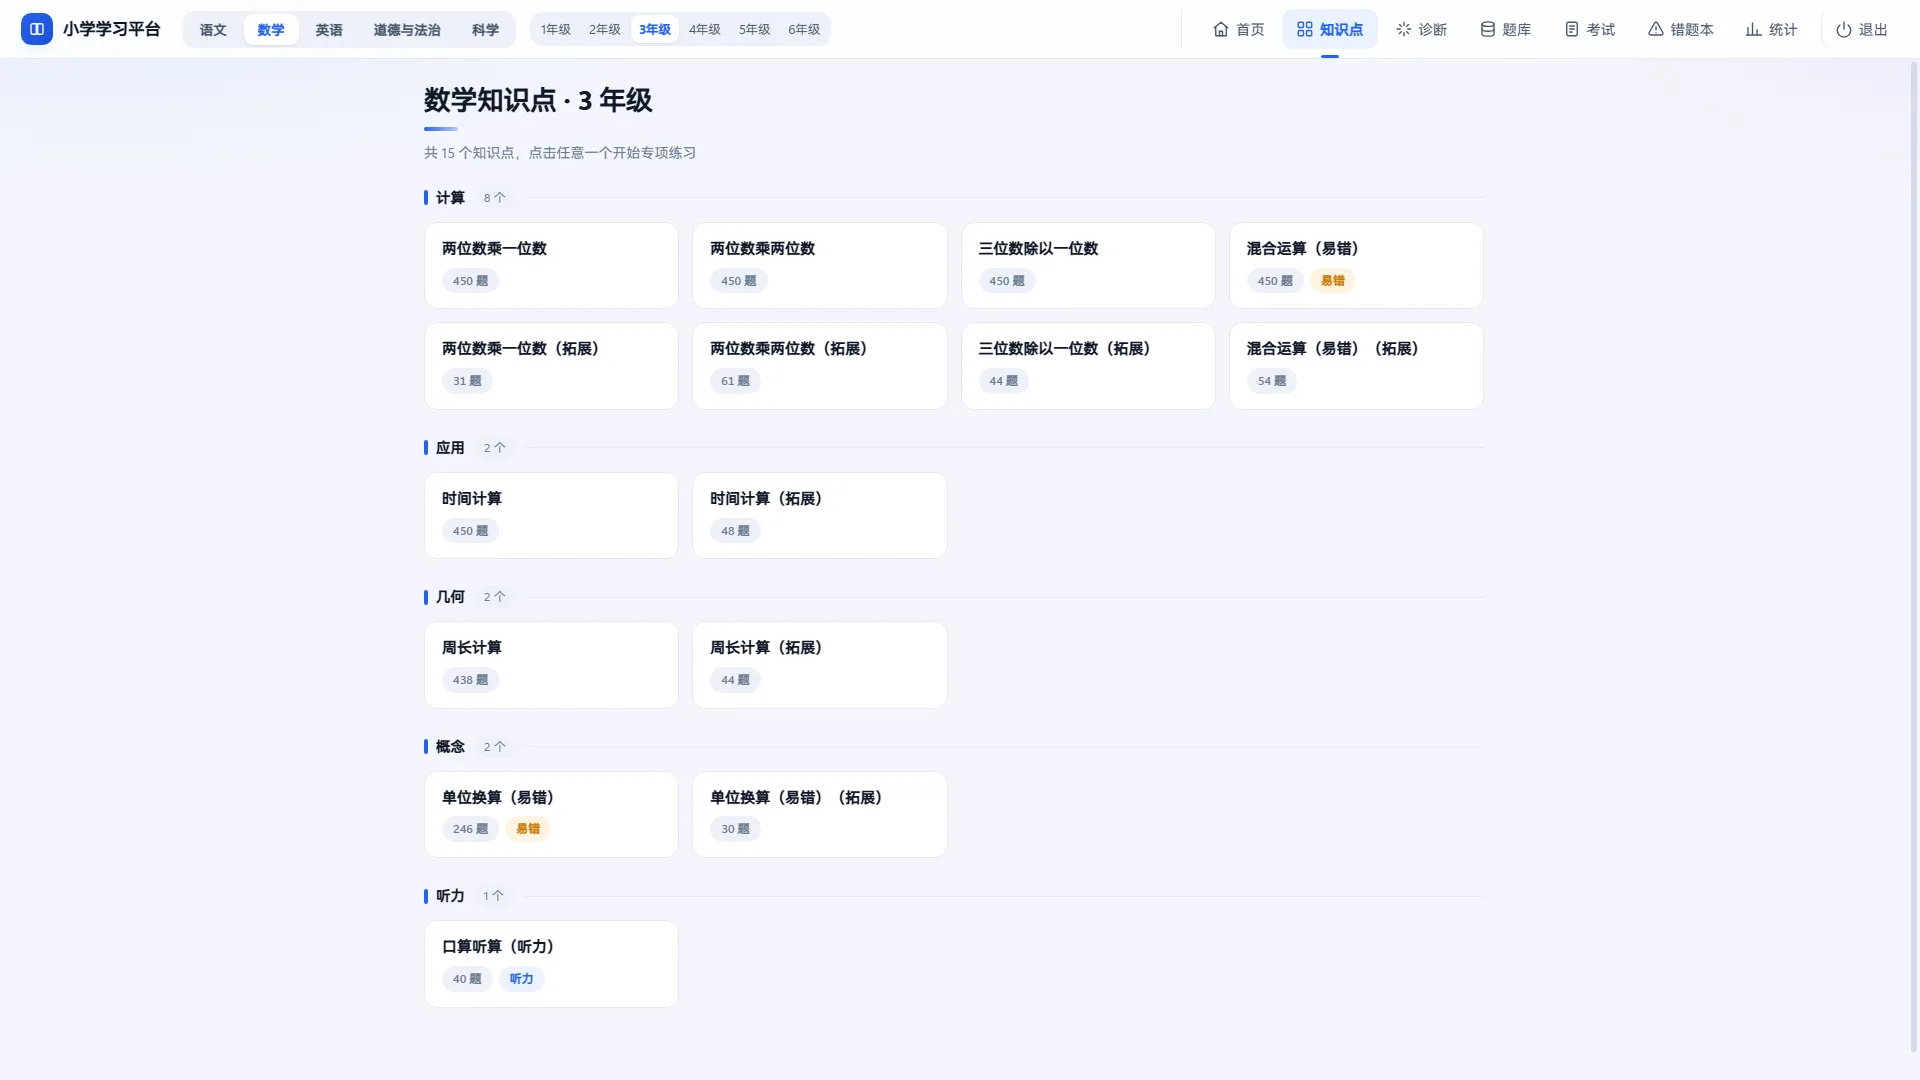Select the 语文 subject tab
Viewport: 1920px width, 1080px height.
coord(213,29)
